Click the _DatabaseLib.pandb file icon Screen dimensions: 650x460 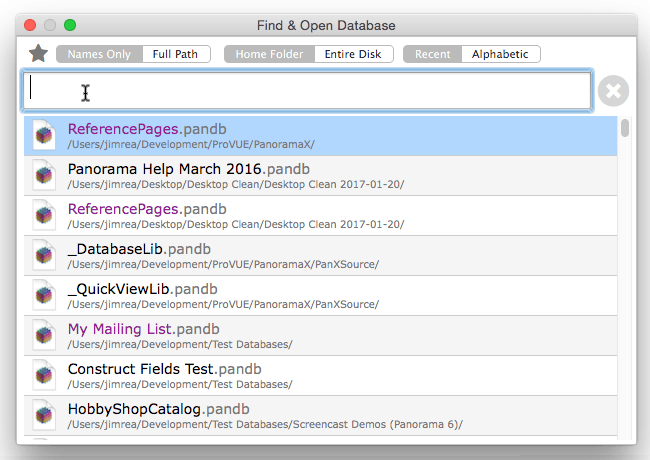coord(43,255)
